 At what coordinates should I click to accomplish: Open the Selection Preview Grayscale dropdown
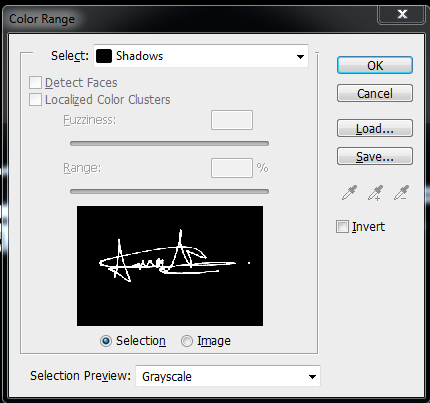(228, 376)
